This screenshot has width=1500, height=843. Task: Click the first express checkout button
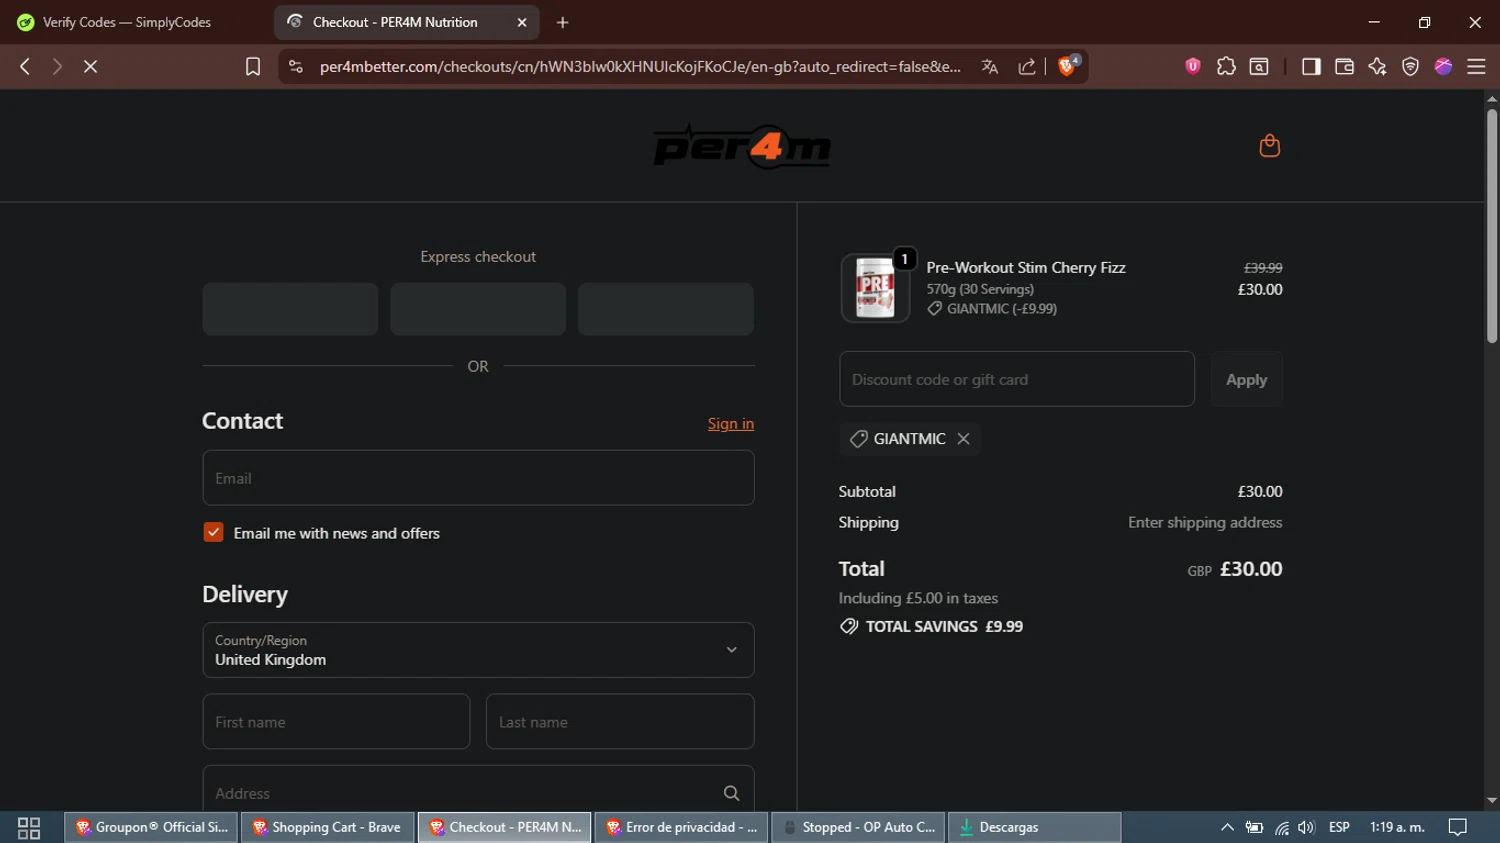point(290,309)
